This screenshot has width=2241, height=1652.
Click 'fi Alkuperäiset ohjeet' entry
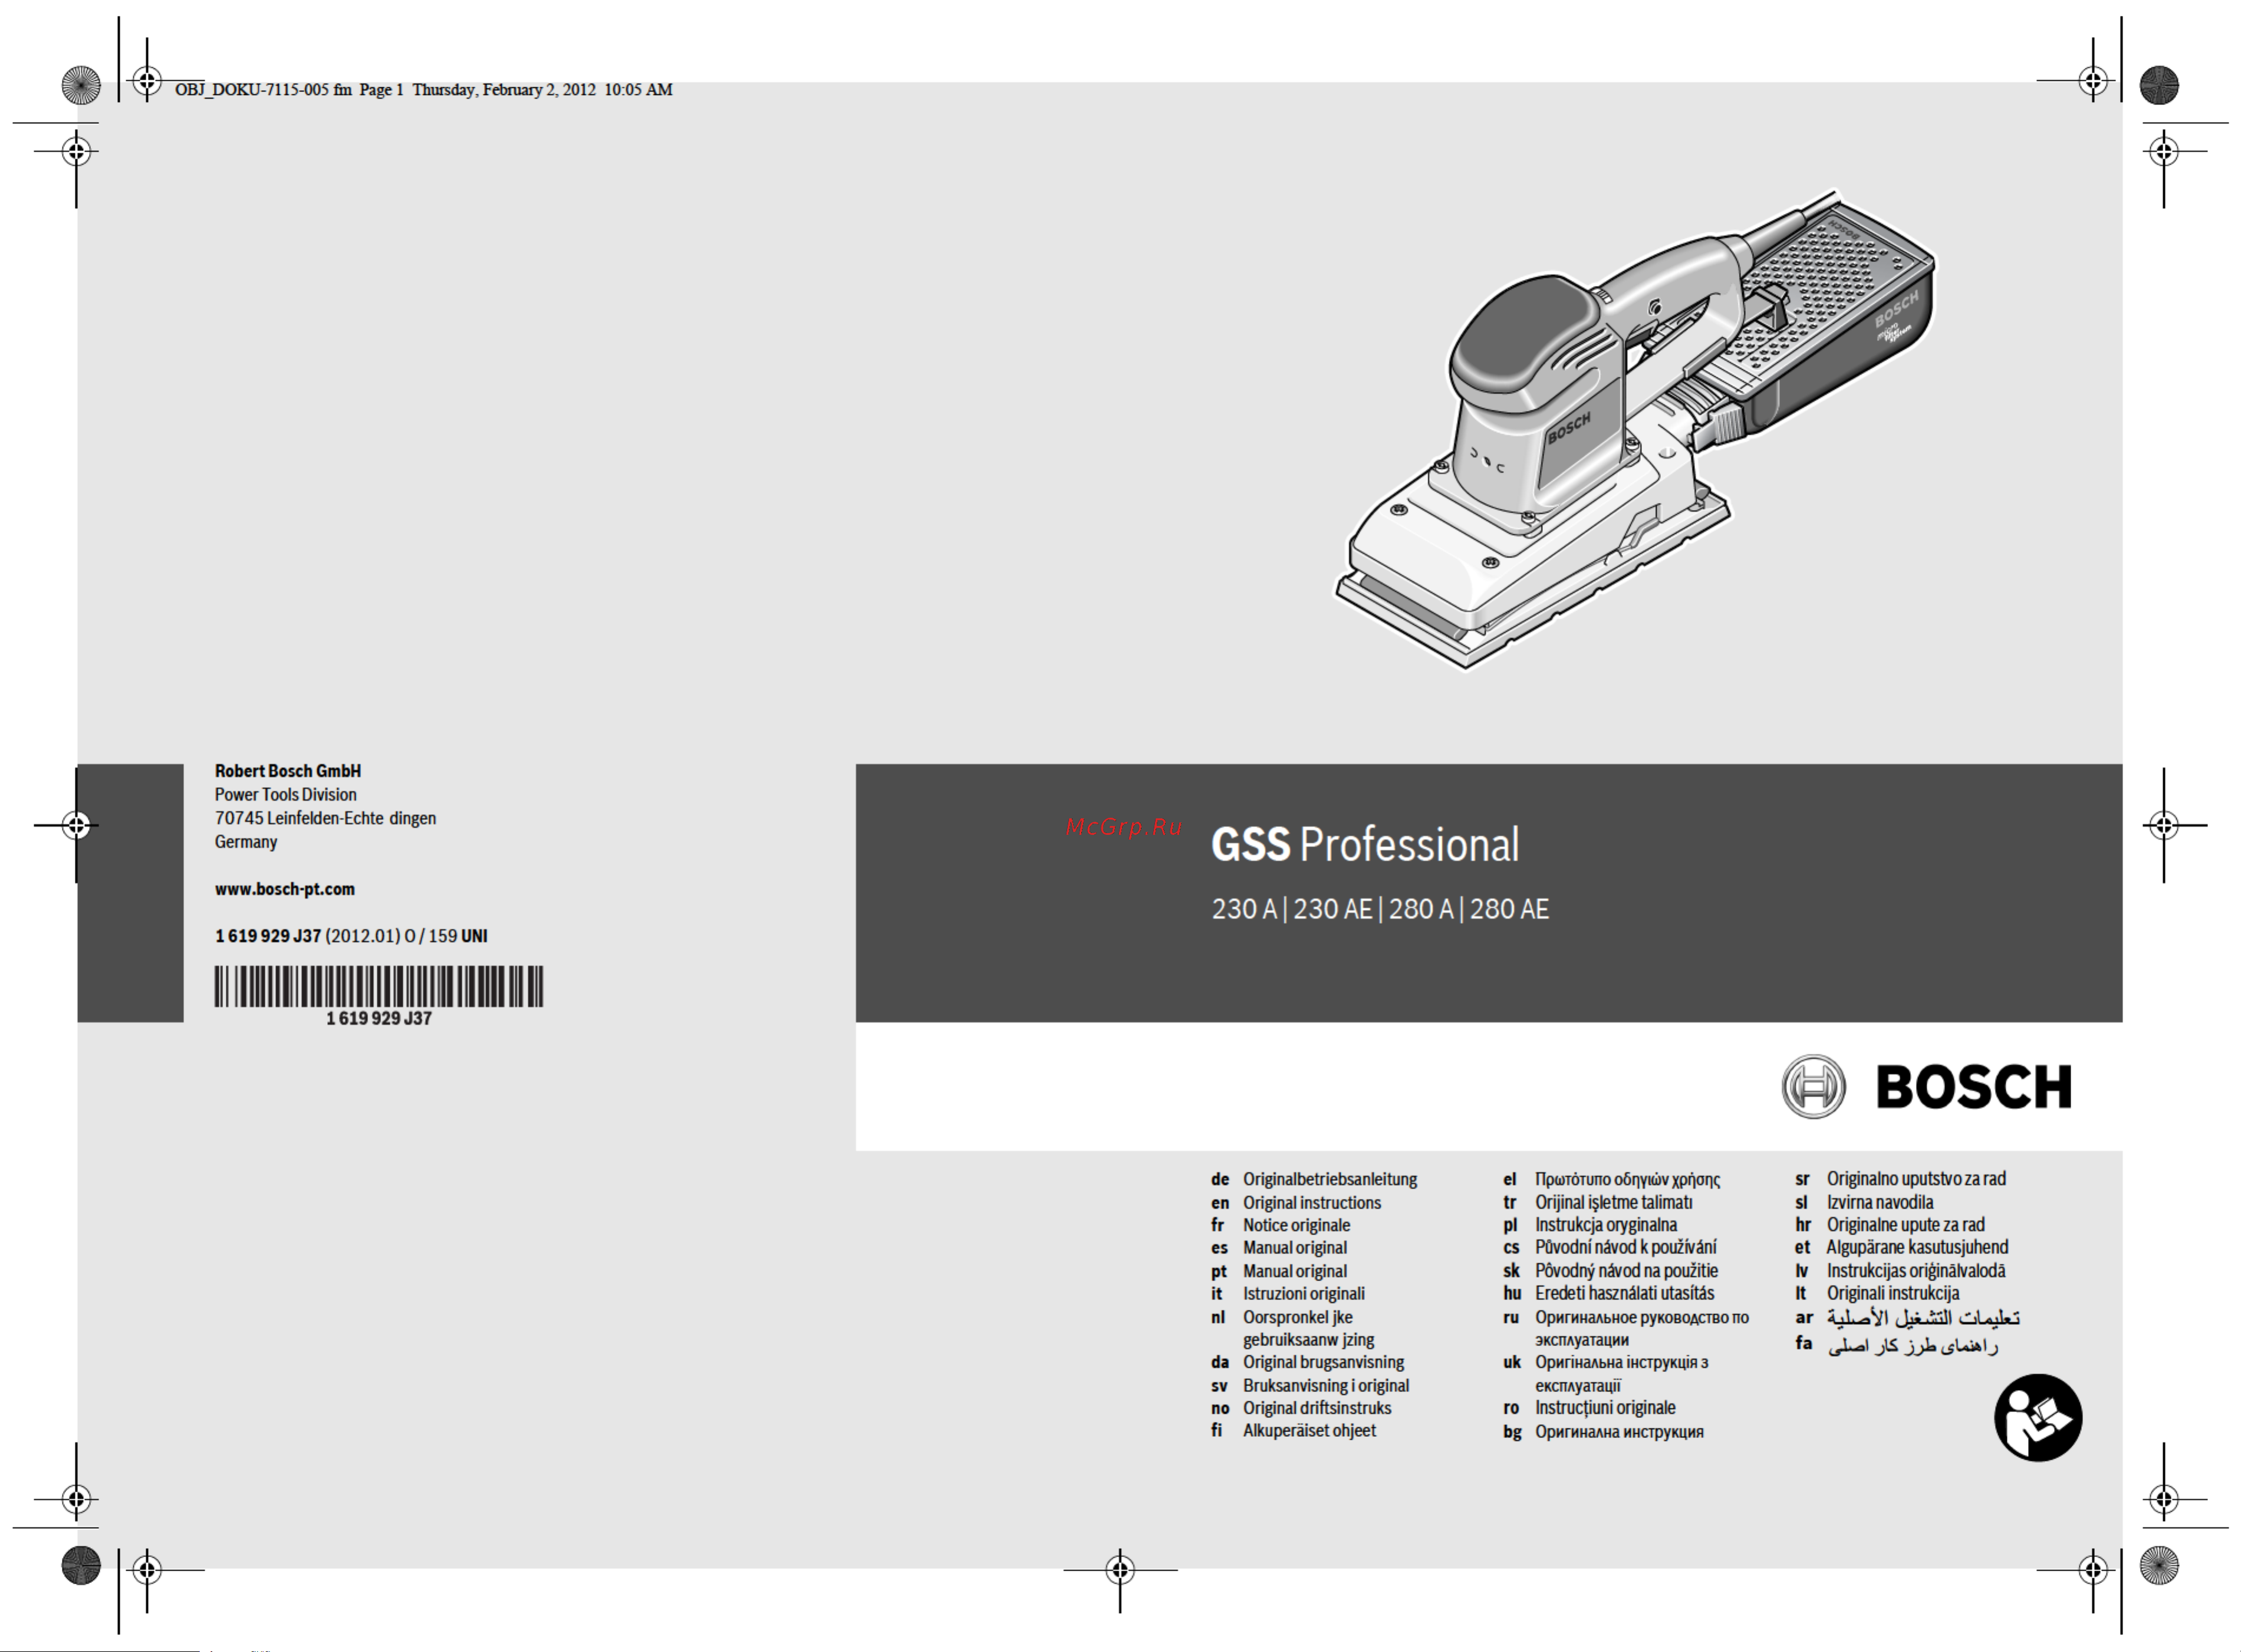1293,1431
